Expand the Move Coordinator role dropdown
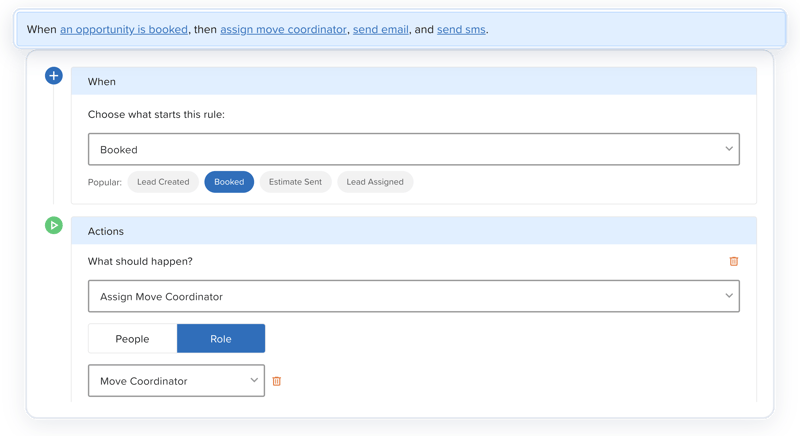Image resolution: width=800 pixels, height=436 pixels. (177, 381)
